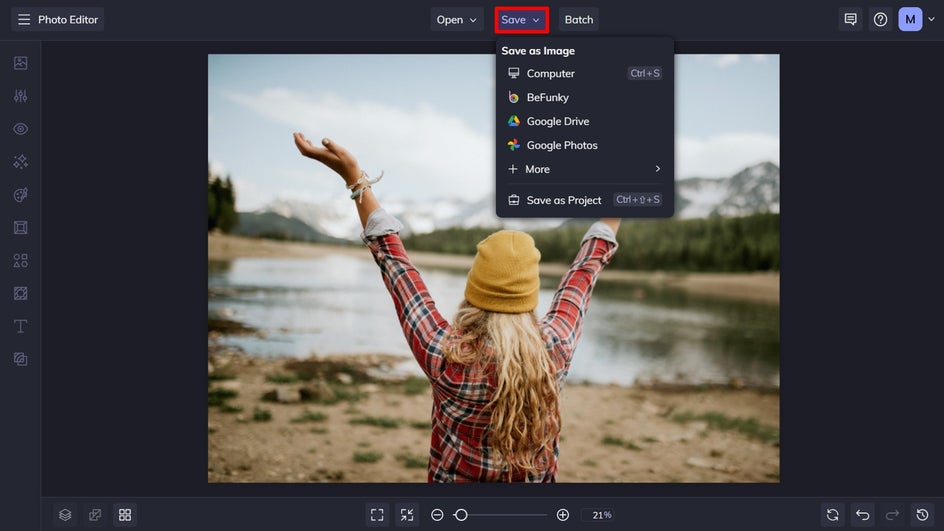Collapse the Save dropdown
This screenshot has width=944, height=531.
point(521,20)
